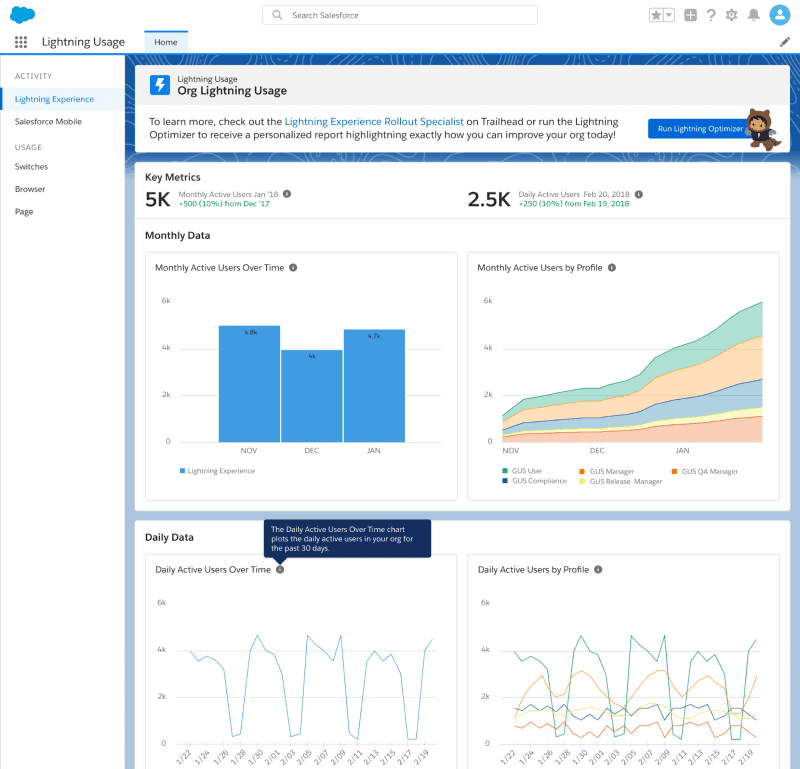800x769 pixels.
Task: Click the Daily Active Users tooltip popup
Action: tap(347, 538)
